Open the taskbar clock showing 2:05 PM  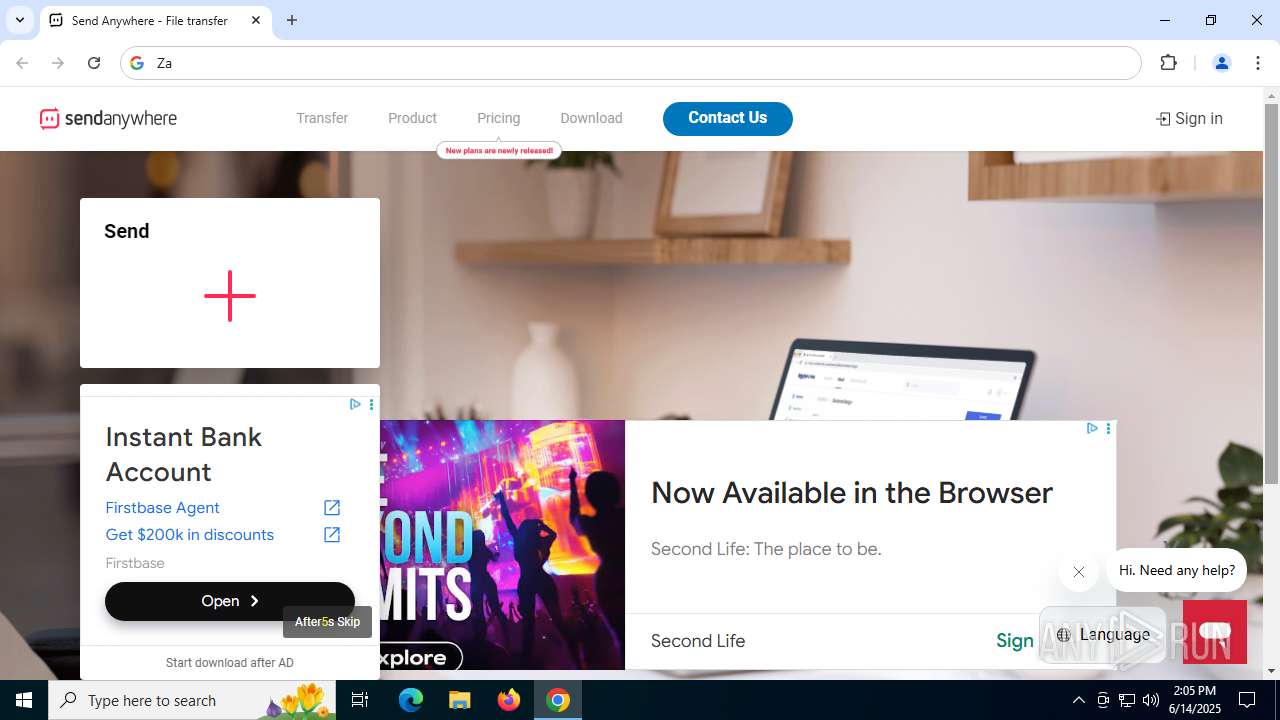click(x=1194, y=700)
